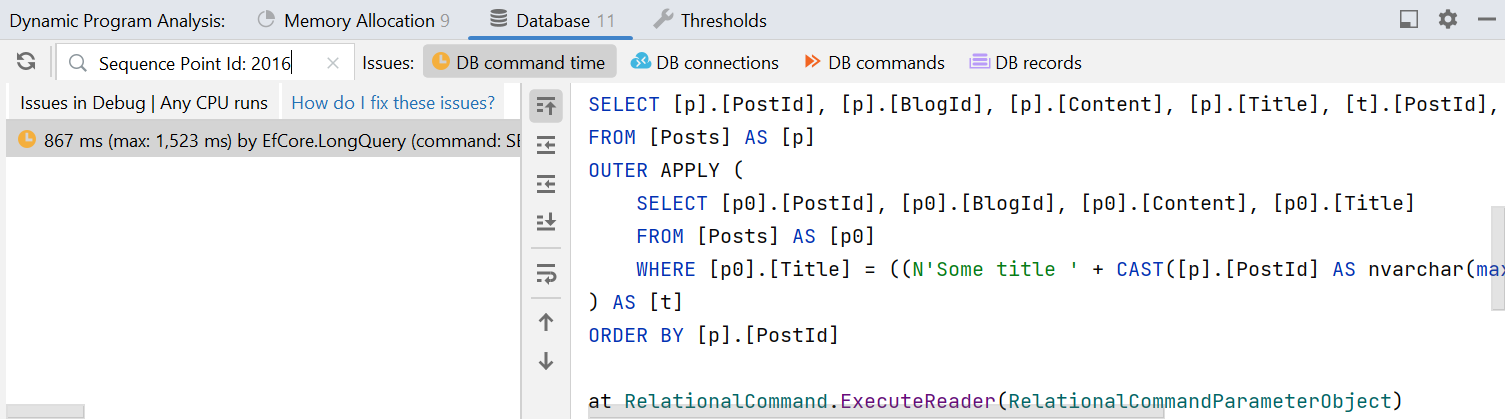Toggle the soft-wrap icon
The height and width of the screenshot is (419, 1505).
point(546,273)
